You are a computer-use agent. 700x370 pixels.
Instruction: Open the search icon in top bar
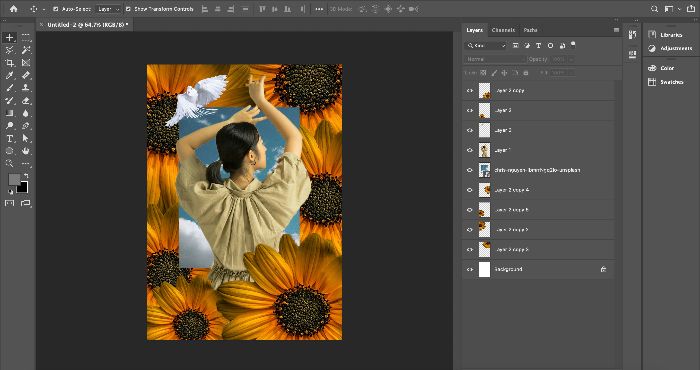tap(654, 8)
